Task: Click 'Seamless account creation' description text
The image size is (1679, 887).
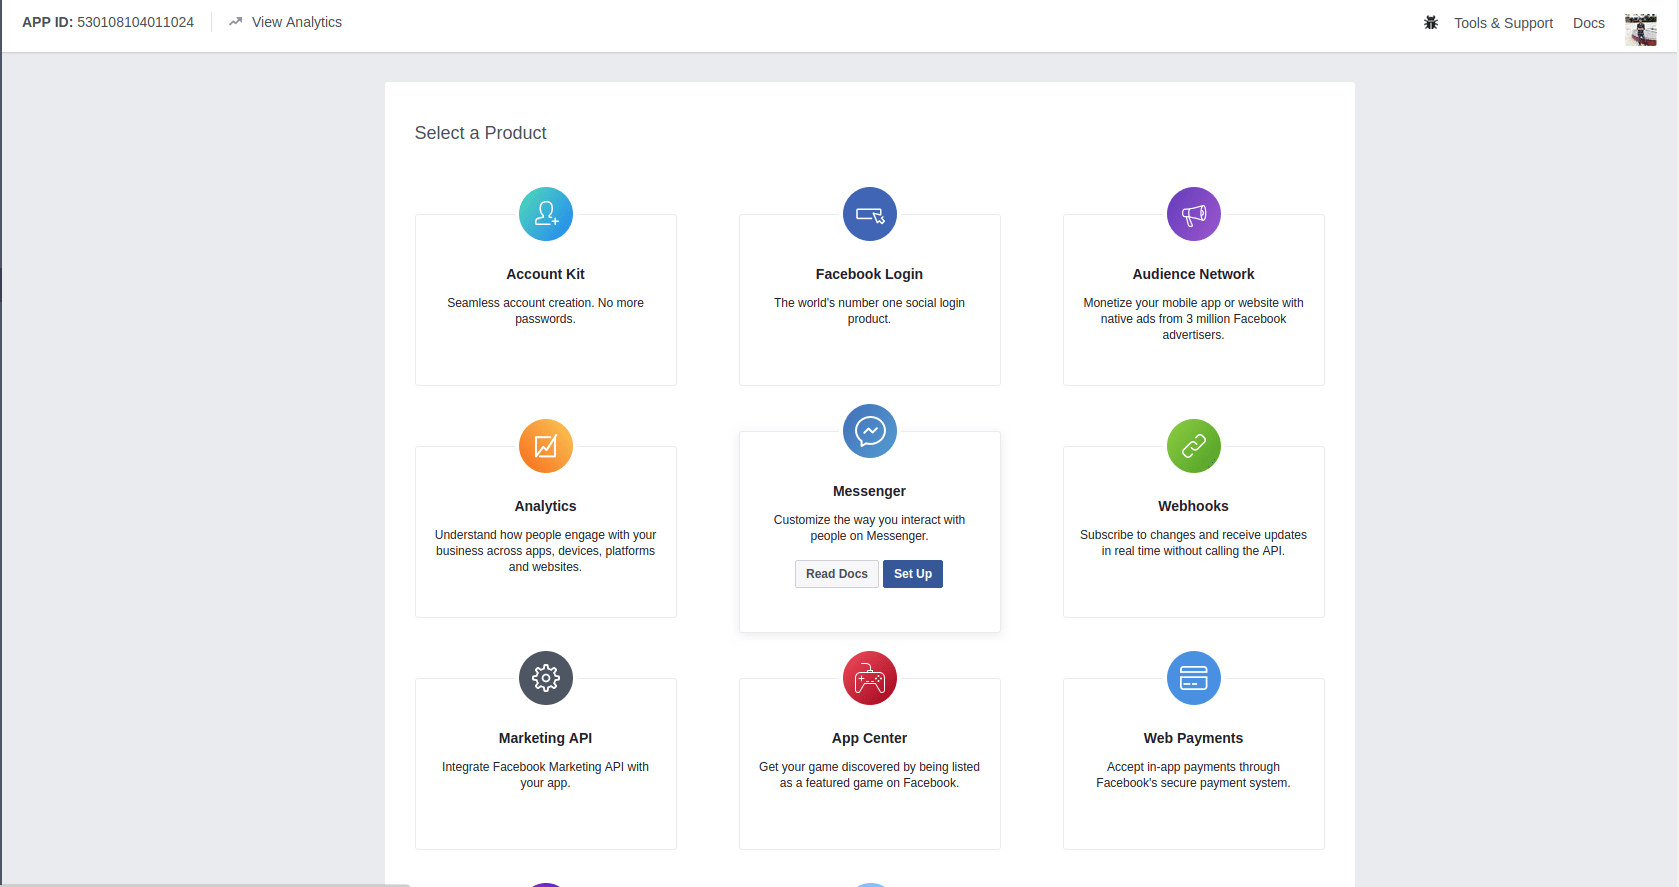Action: (x=545, y=311)
